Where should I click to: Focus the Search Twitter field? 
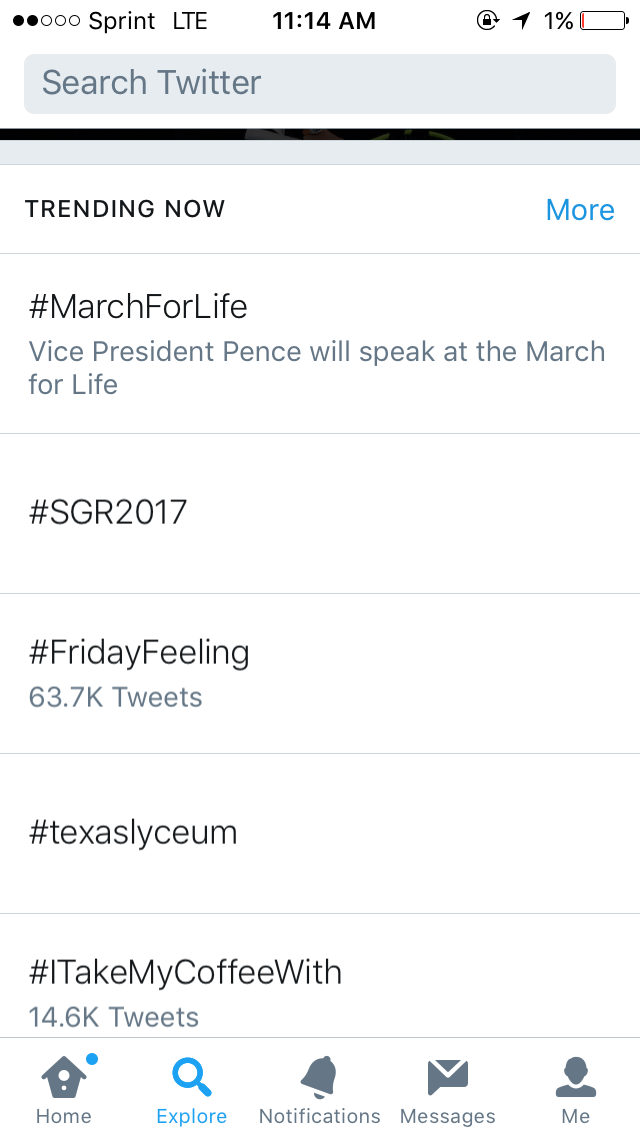pos(320,83)
